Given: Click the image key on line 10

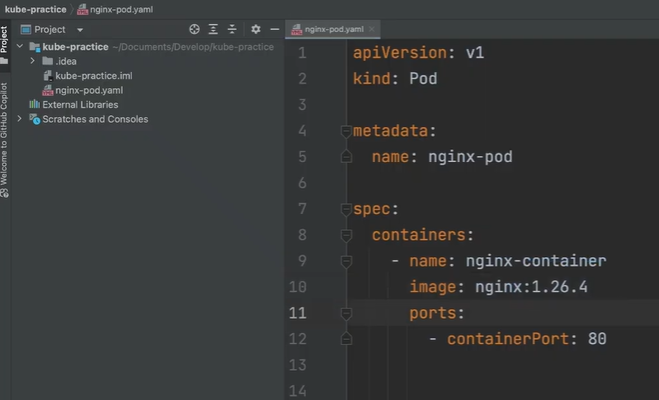Looking at the screenshot, I should coord(432,287).
